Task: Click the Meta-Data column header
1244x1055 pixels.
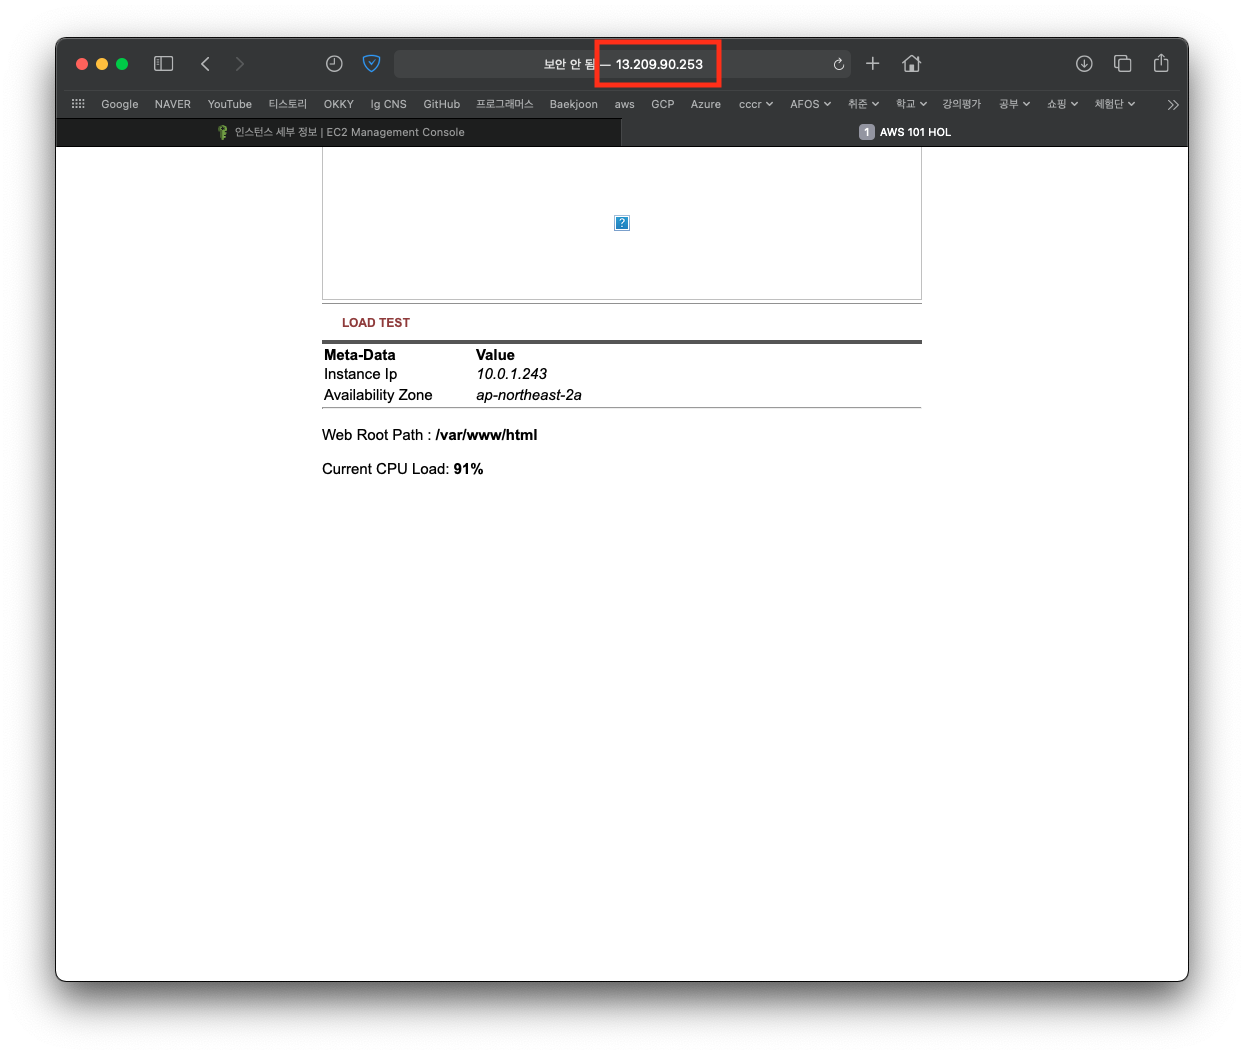Action: click(360, 355)
